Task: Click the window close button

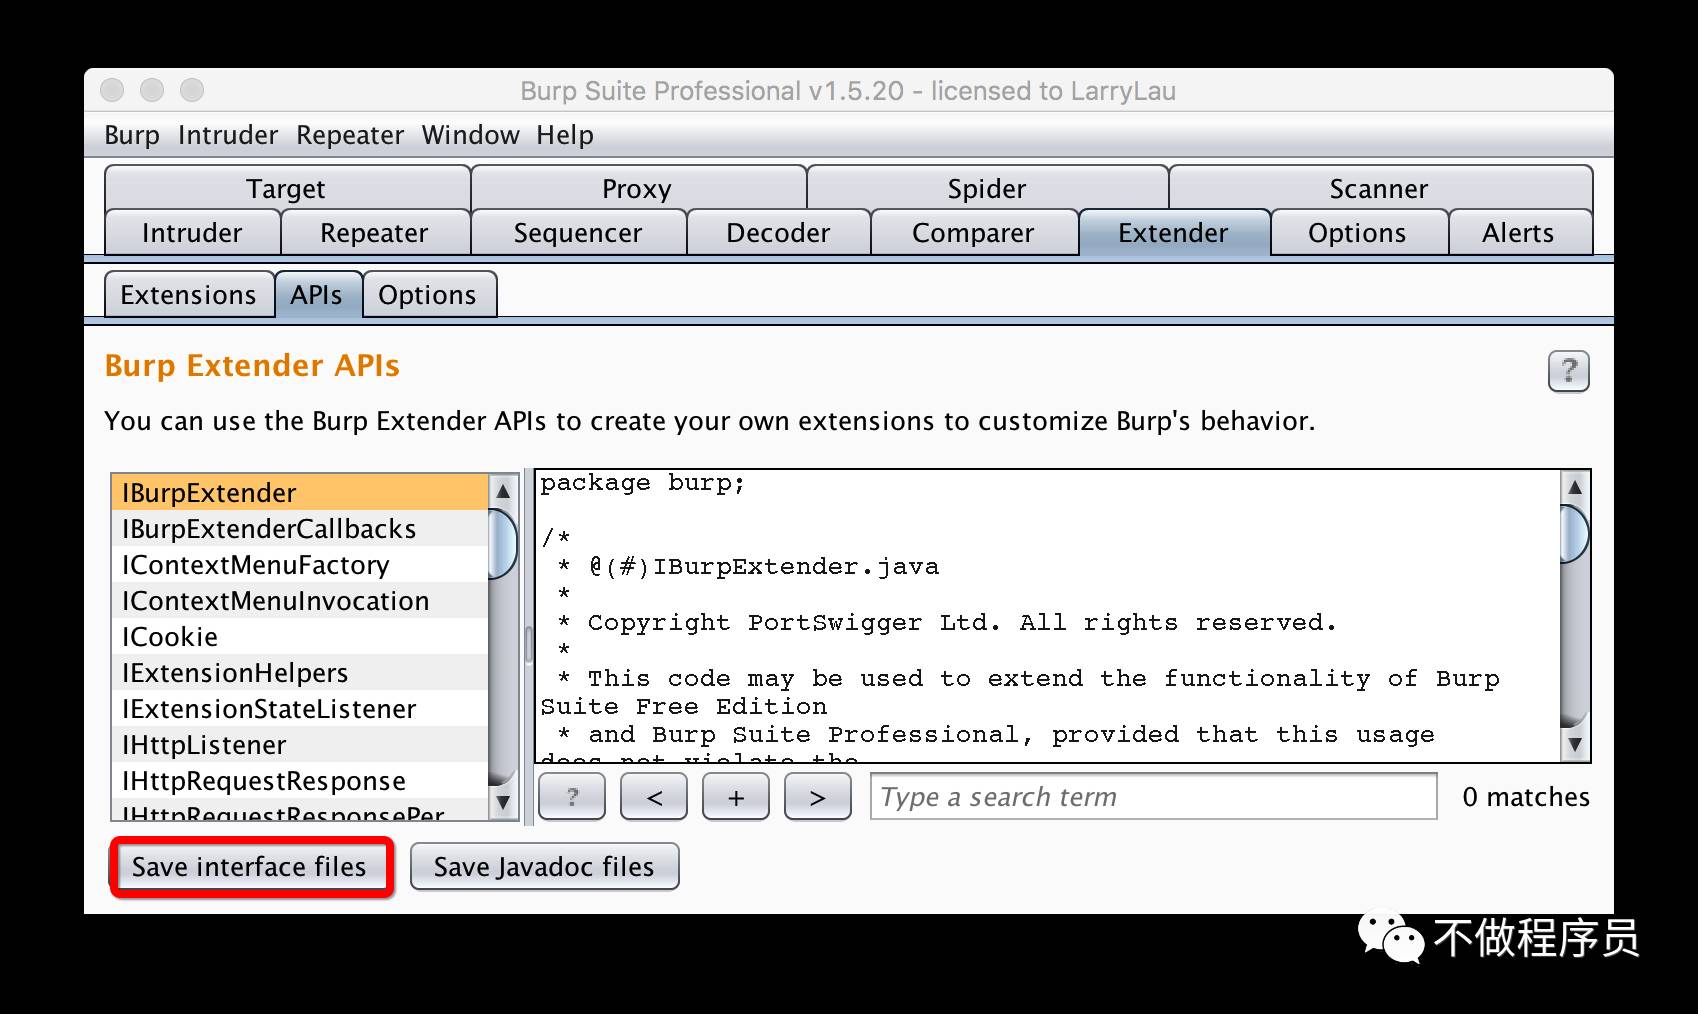Action: click(x=112, y=90)
